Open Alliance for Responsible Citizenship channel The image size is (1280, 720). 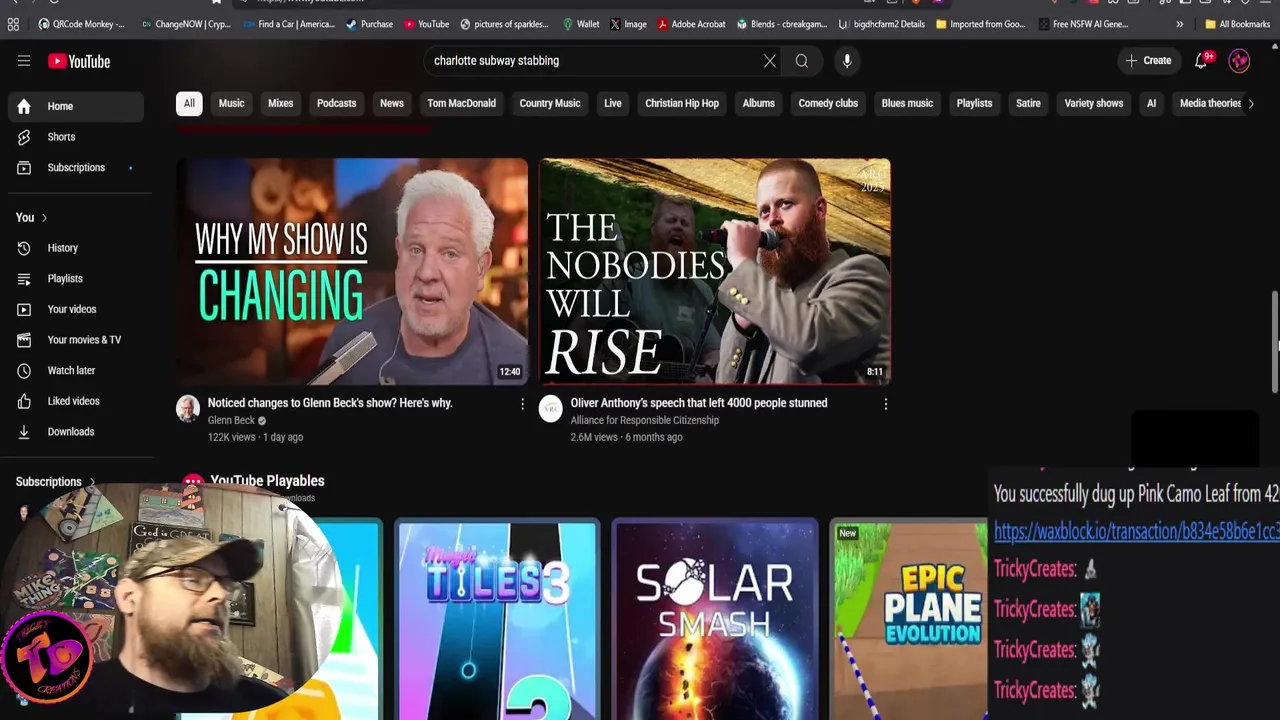645,420
